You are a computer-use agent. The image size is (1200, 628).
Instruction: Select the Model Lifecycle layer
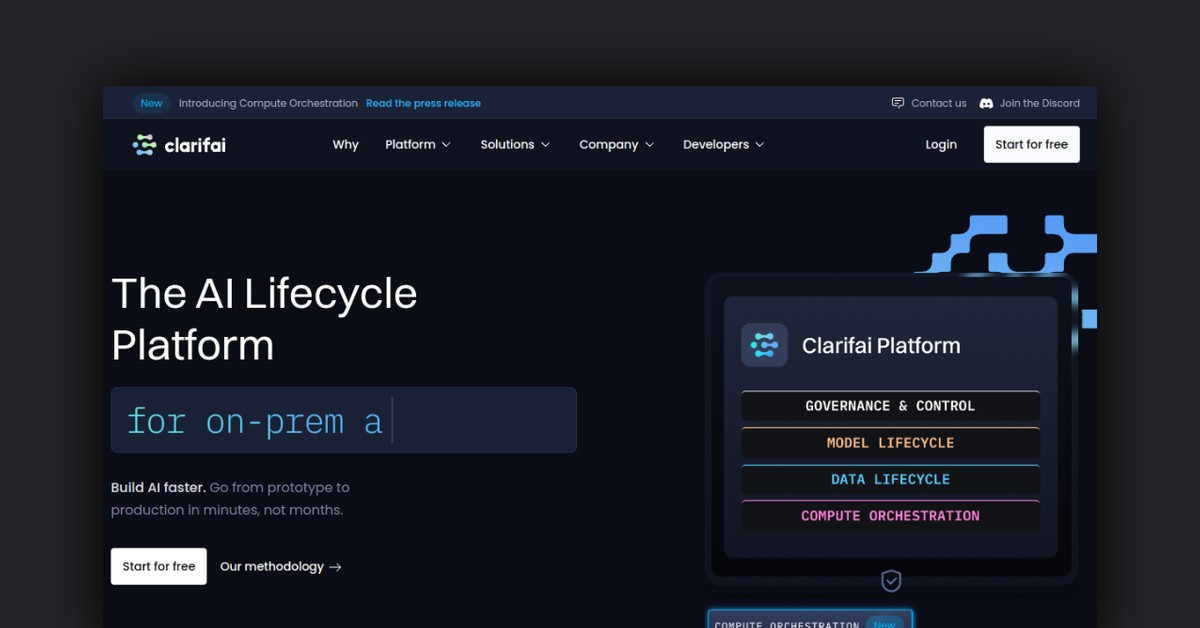click(x=890, y=443)
